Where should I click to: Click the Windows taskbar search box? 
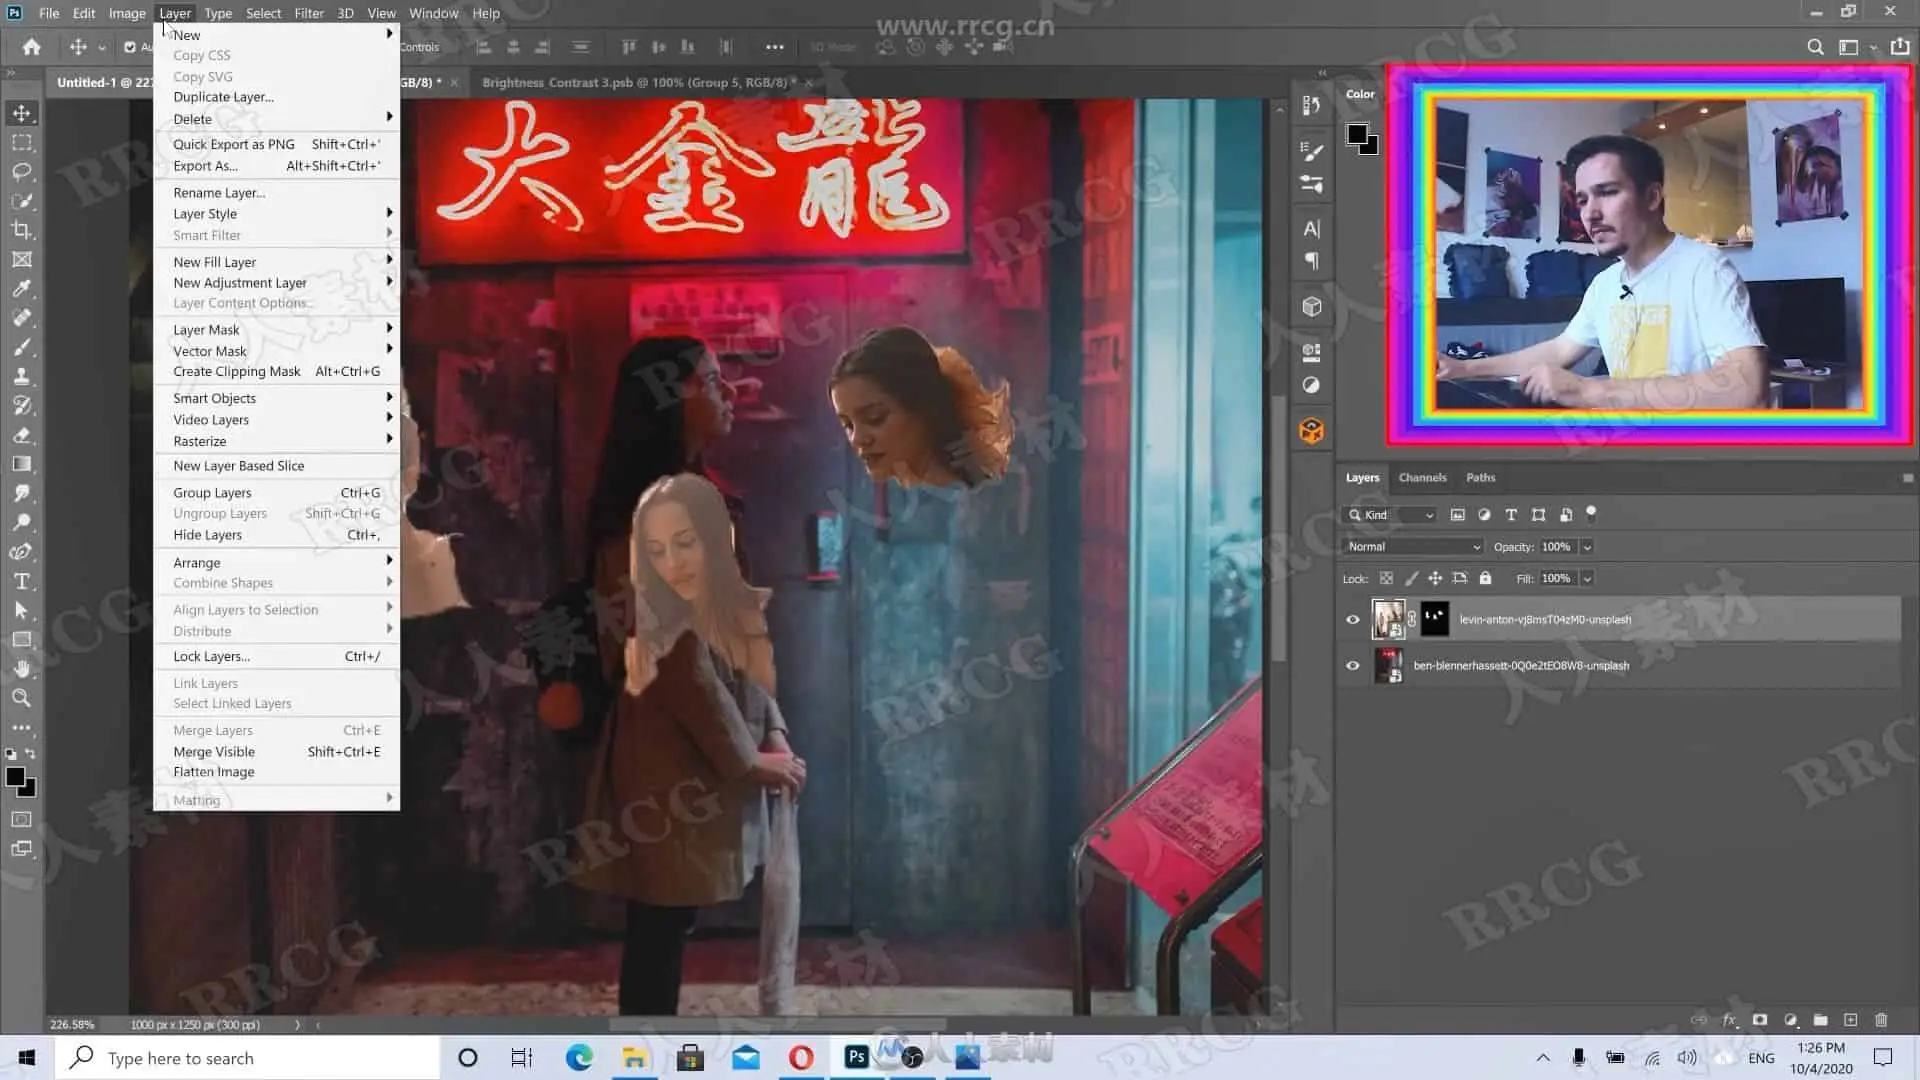click(248, 1058)
